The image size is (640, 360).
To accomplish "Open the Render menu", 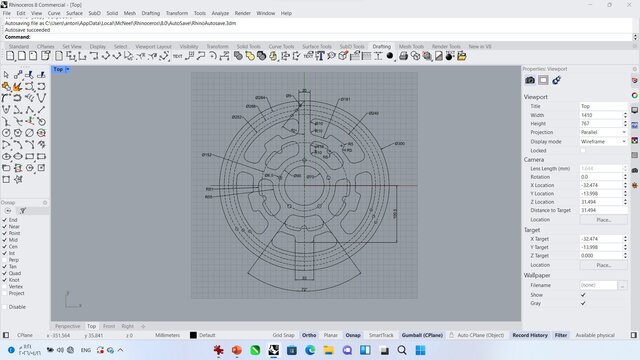I will point(242,13).
